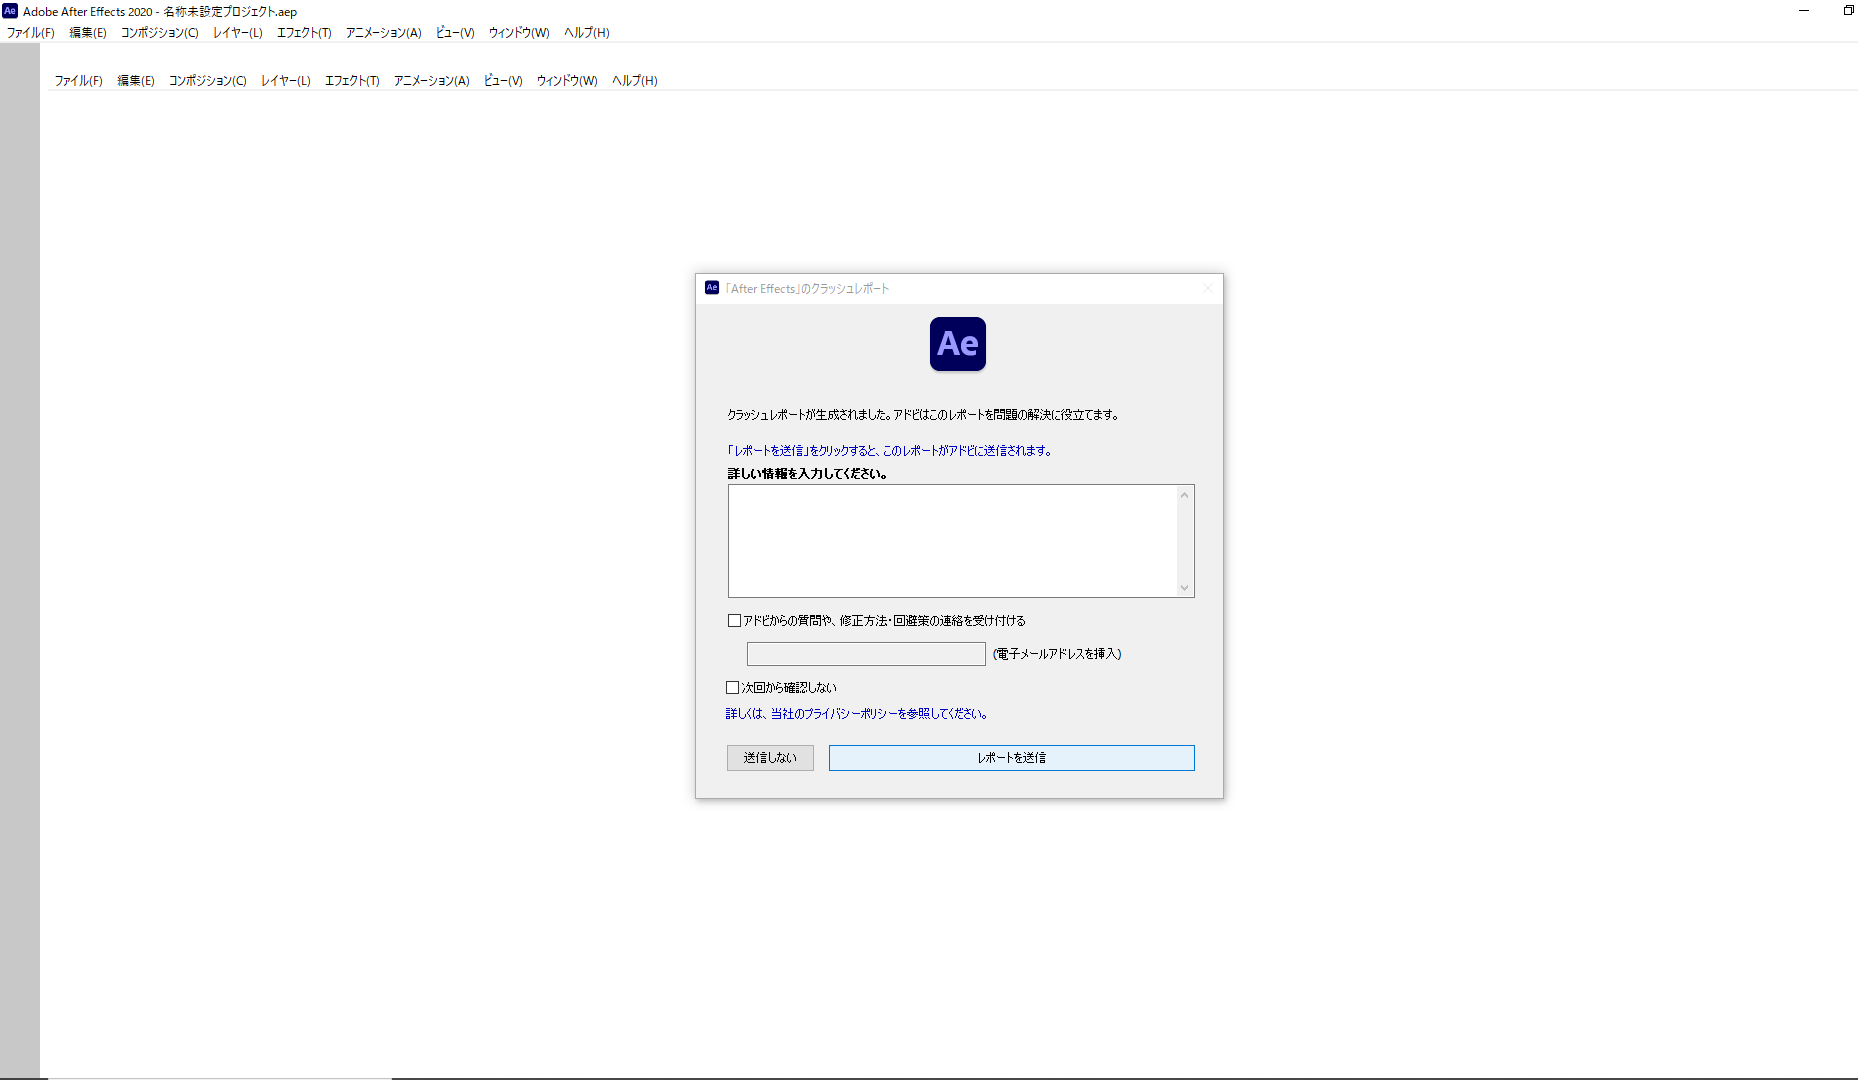Select ヘルプ(H) in the lower duplicate menu bar
The image size is (1858, 1080).
tap(635, 81)
